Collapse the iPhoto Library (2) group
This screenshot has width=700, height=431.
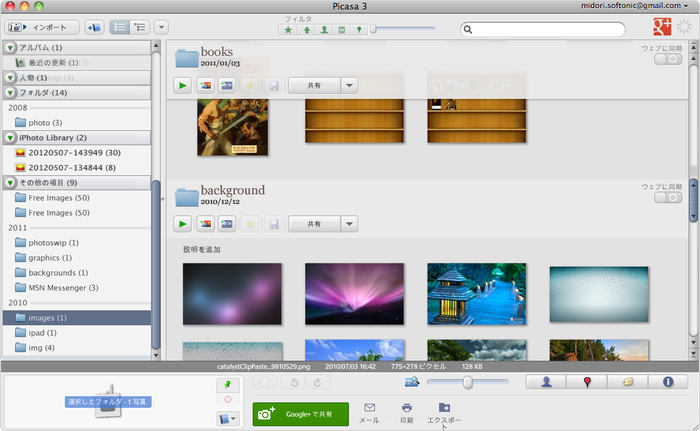(10, 138)
